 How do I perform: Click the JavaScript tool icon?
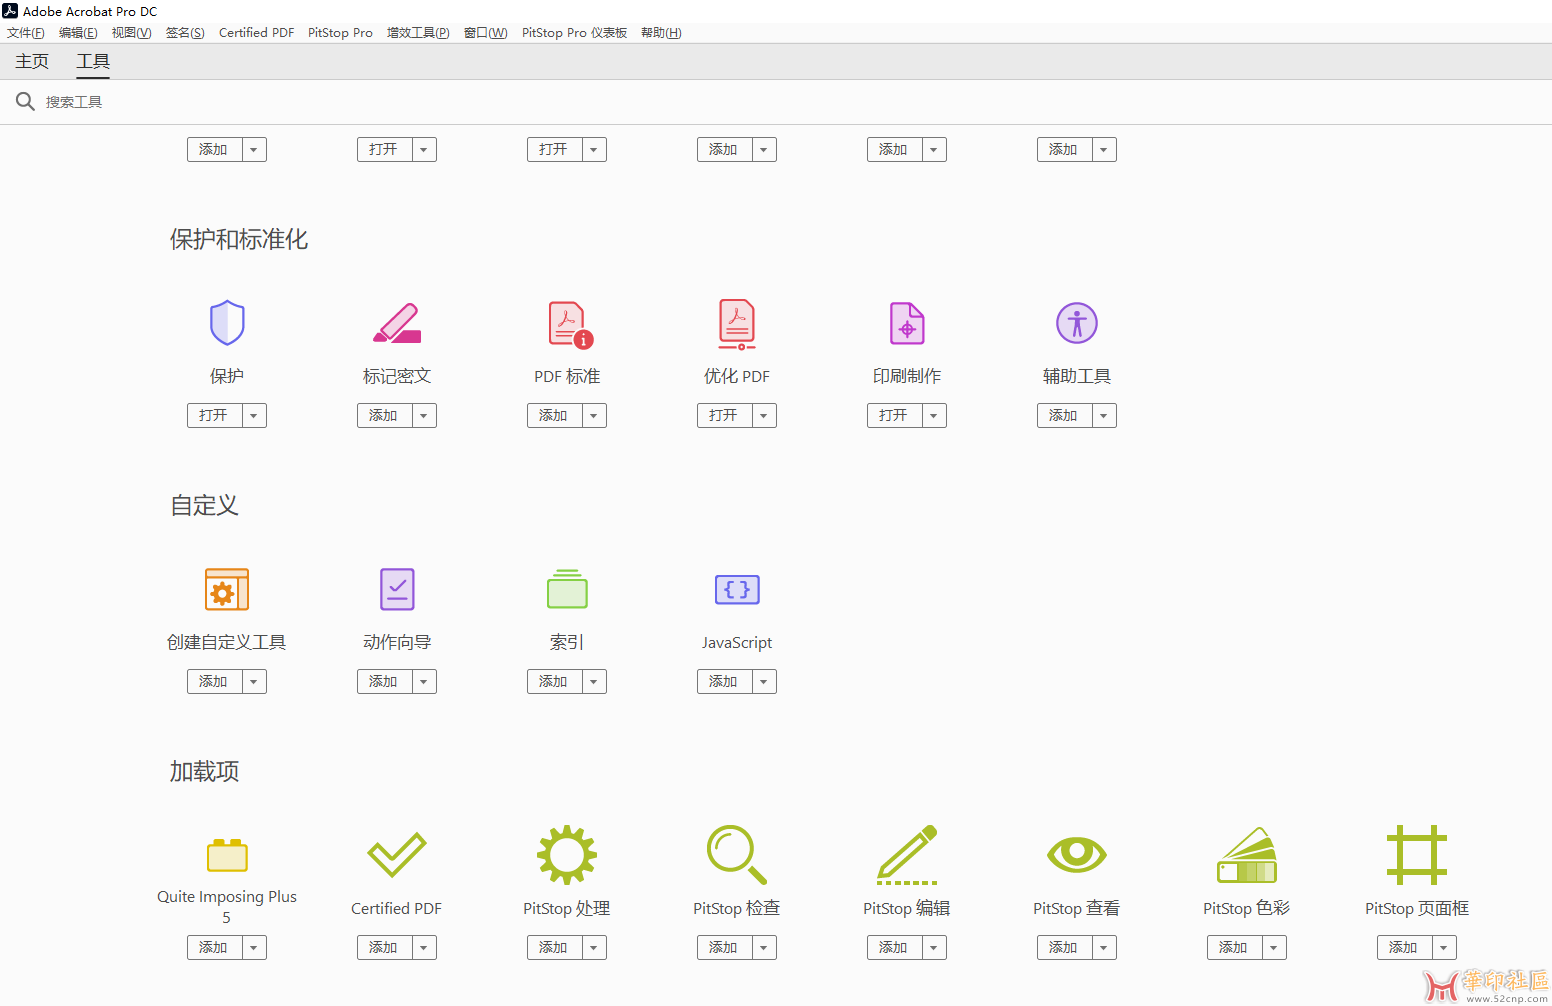point(737,589)
